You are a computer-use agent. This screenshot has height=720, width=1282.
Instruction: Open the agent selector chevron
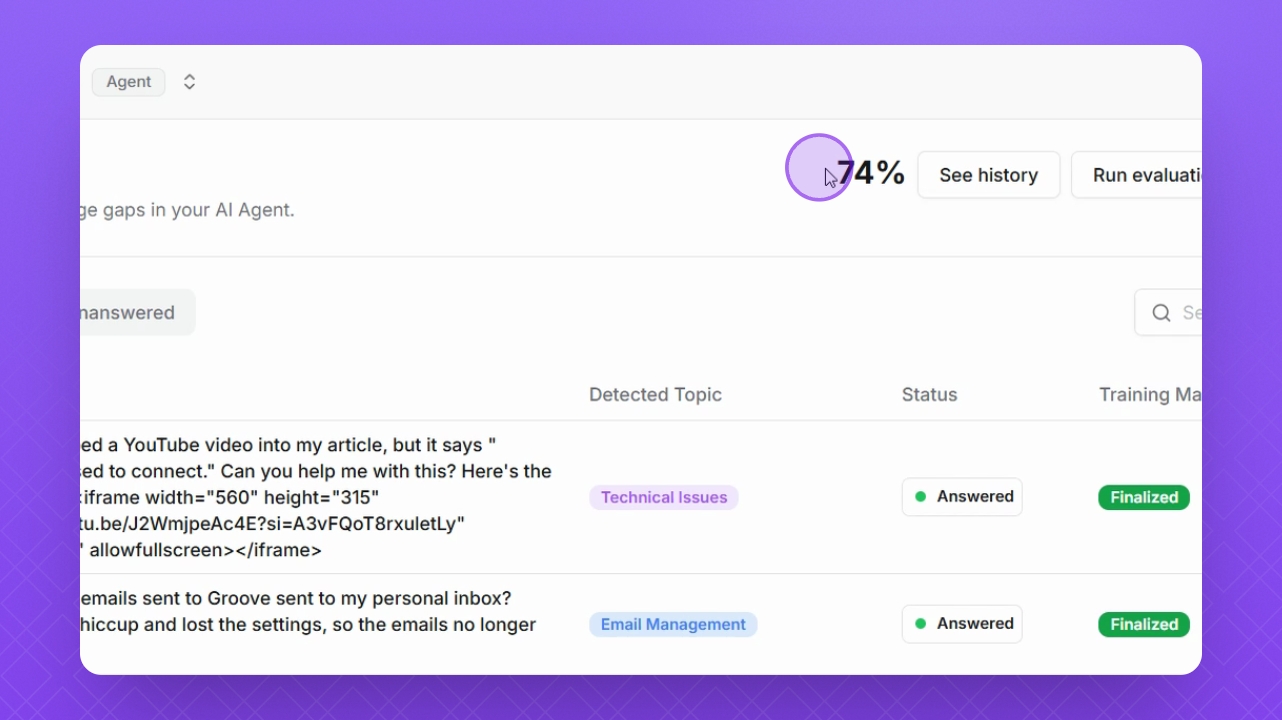[189, 82]
